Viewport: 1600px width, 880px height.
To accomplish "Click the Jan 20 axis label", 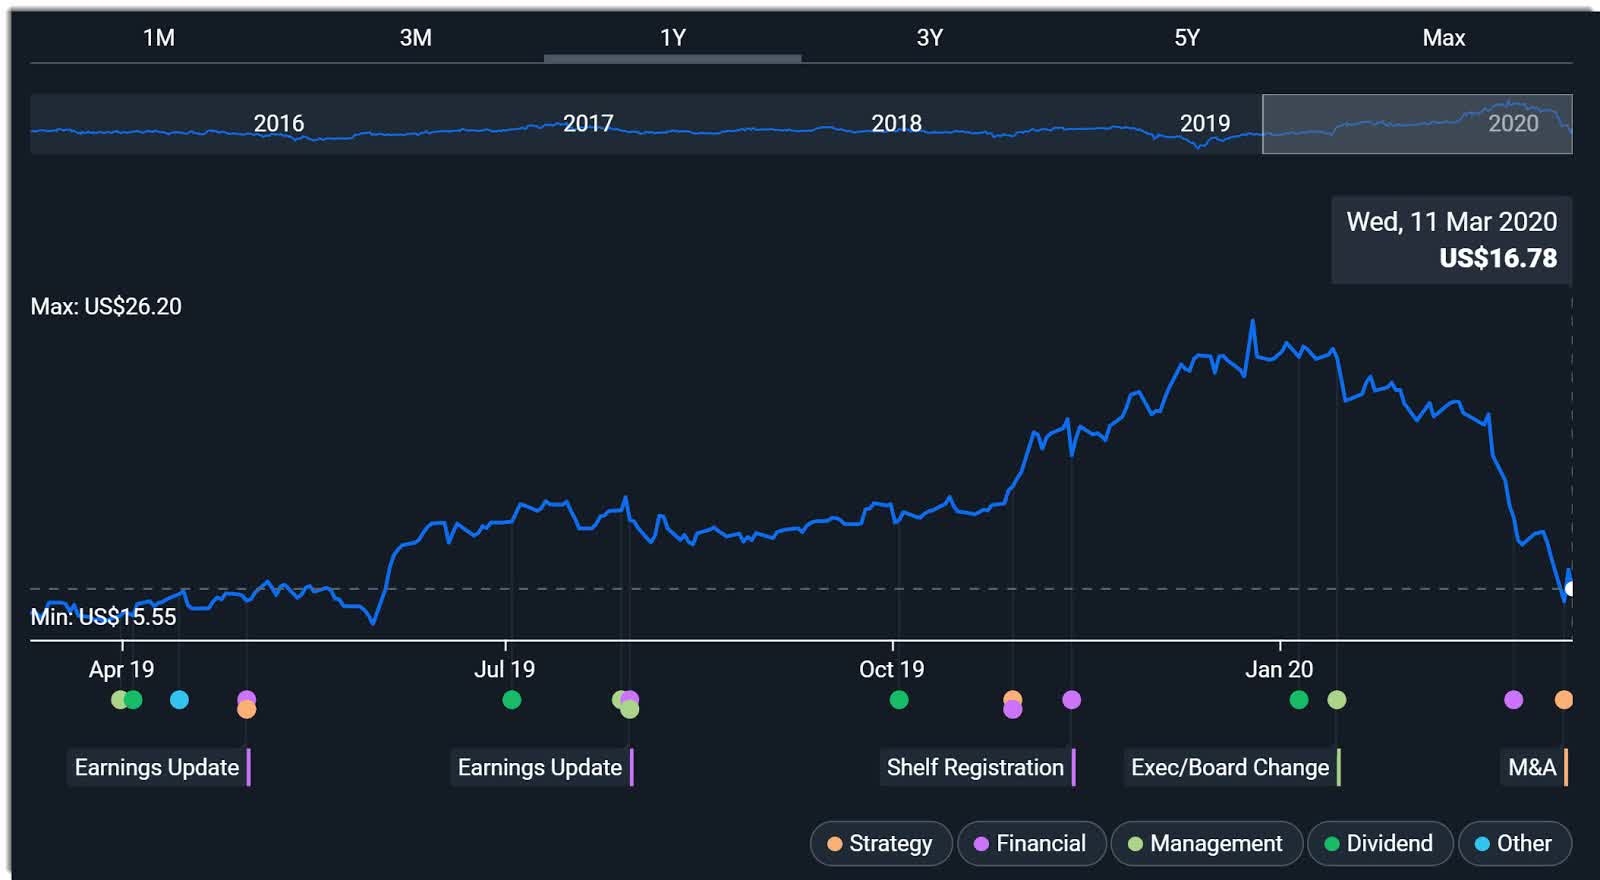I will pos(1279,670).
